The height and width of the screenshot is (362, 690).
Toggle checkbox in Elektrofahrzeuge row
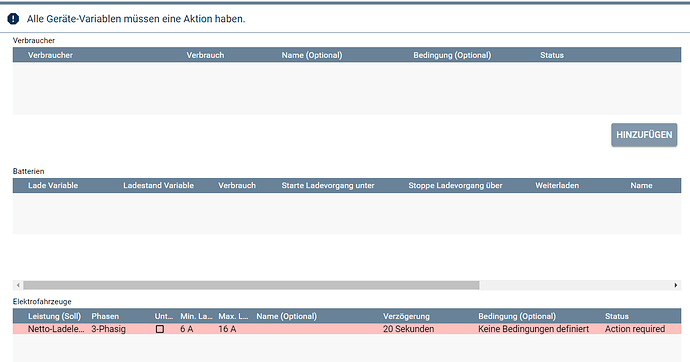[x=160, y=329]
